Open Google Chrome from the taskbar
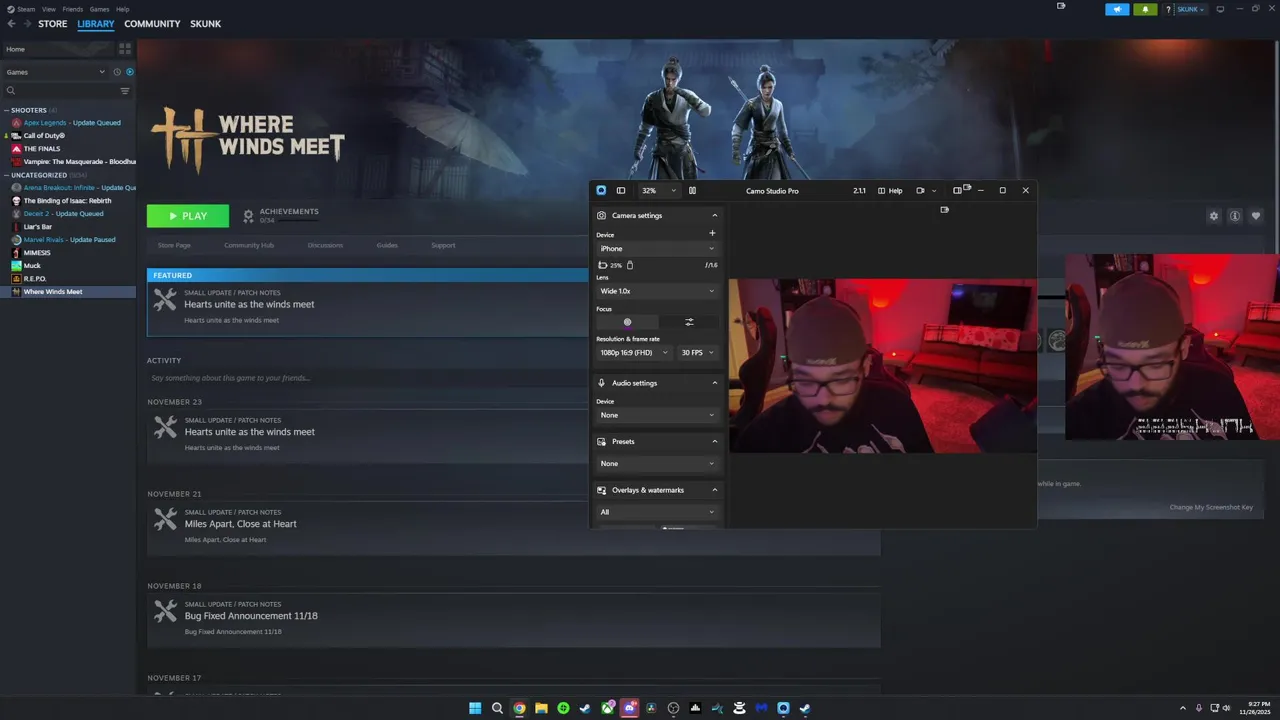Image resolution: width=1280 pixels, height=720 pixels. [519, 708]
